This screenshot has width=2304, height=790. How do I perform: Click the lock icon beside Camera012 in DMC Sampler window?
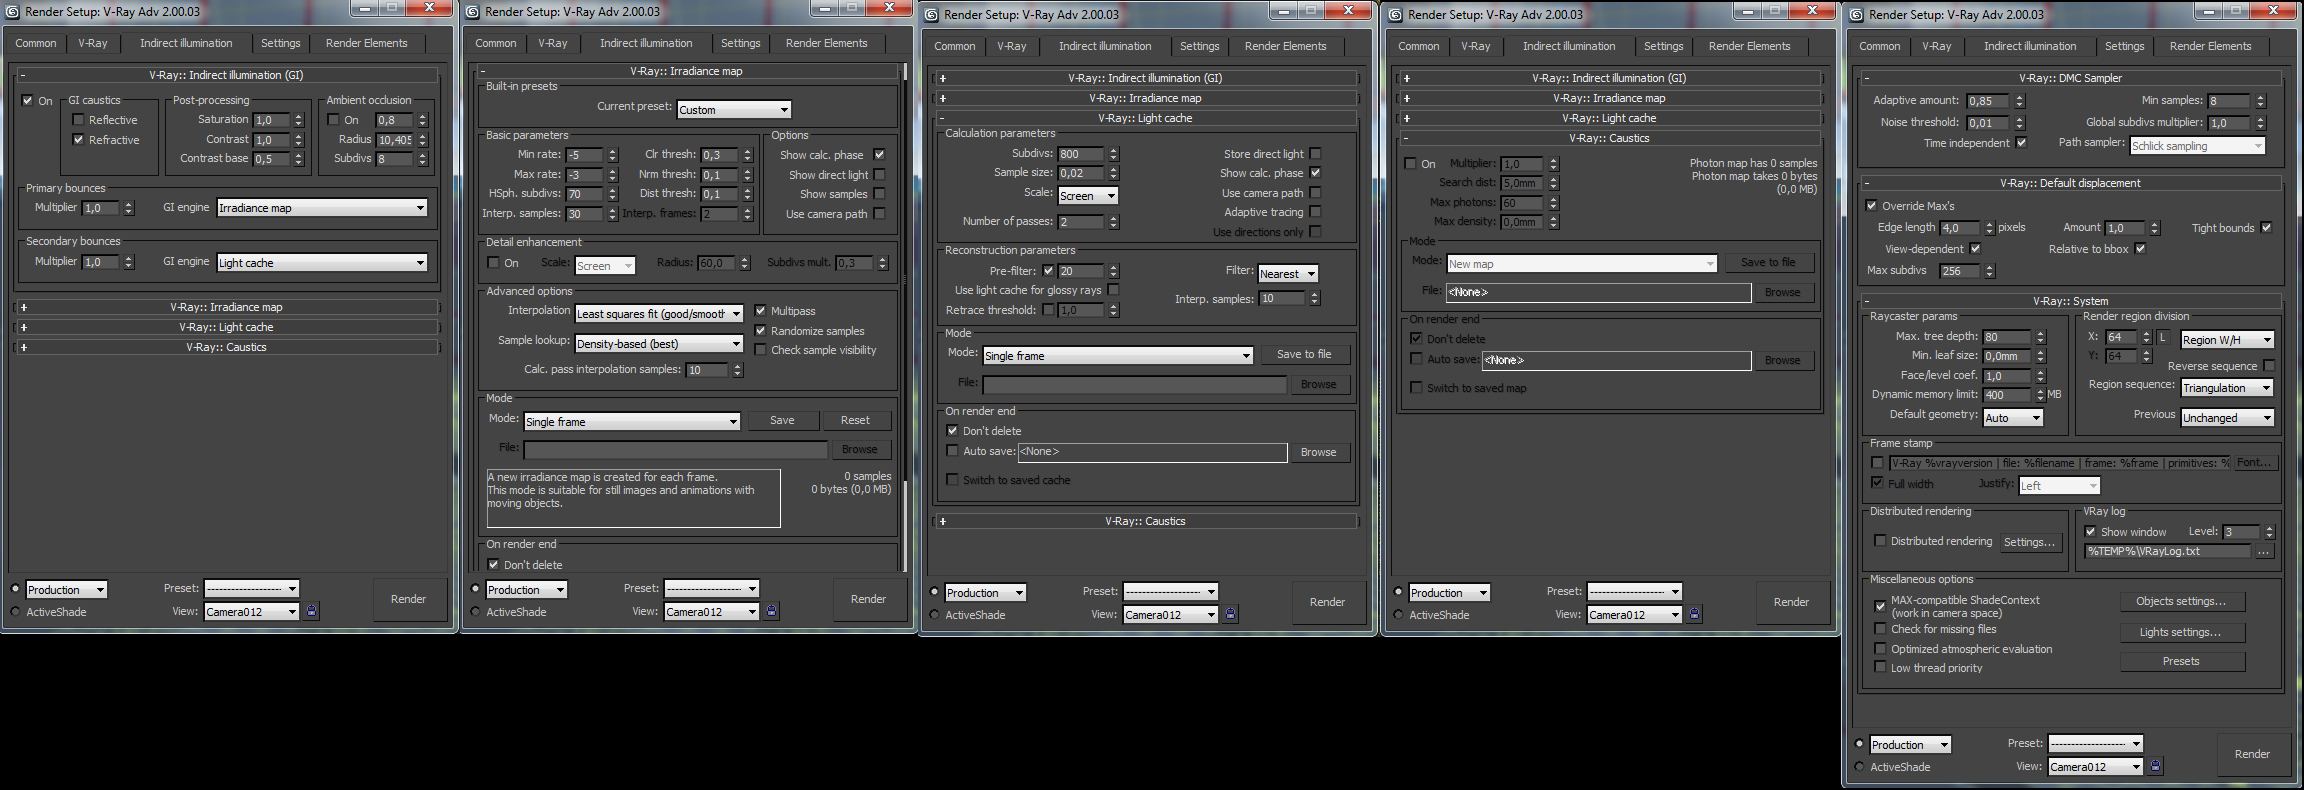coord(2155,766)
